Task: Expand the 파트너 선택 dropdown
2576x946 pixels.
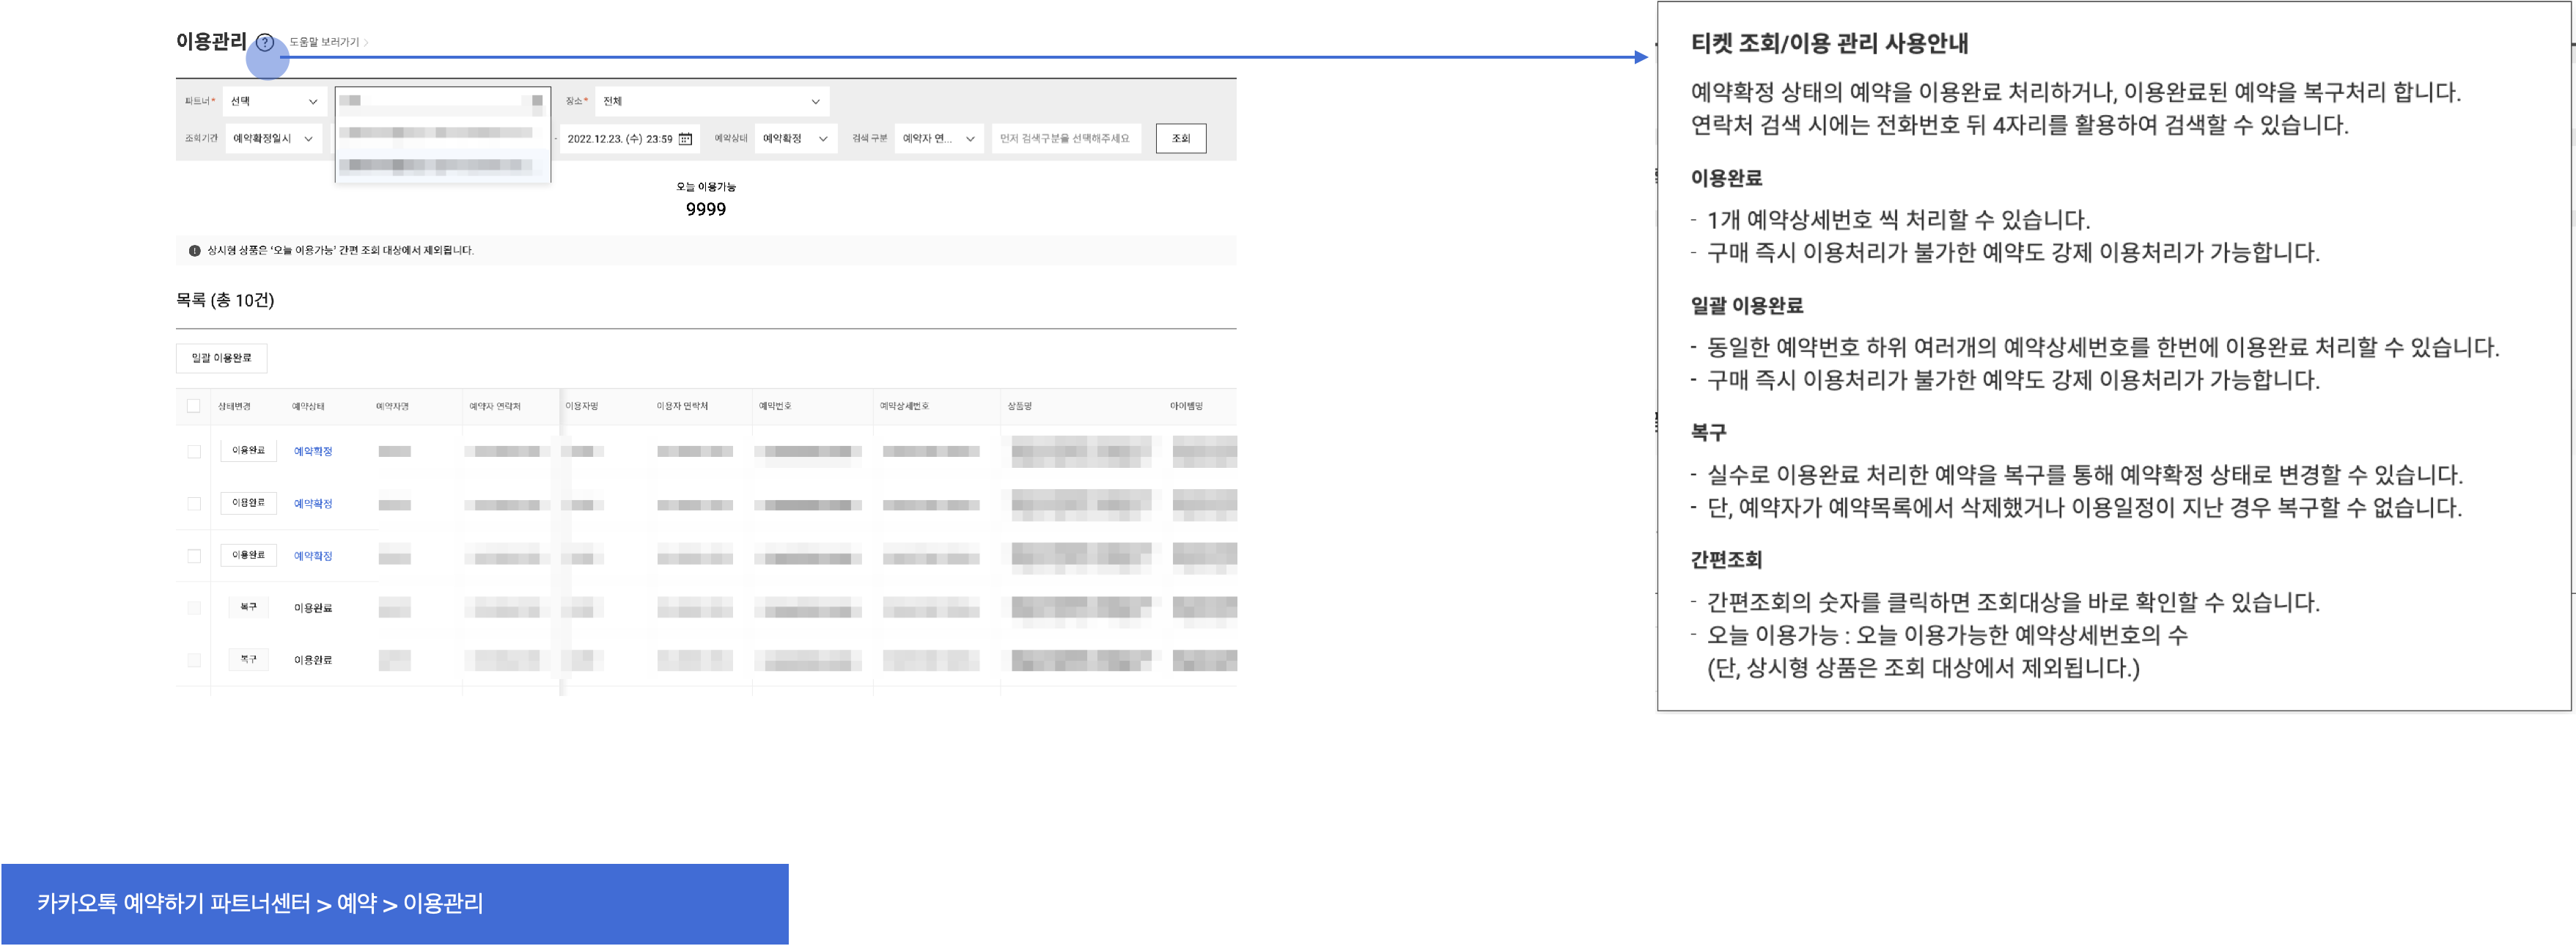Action: coord(273,101)
